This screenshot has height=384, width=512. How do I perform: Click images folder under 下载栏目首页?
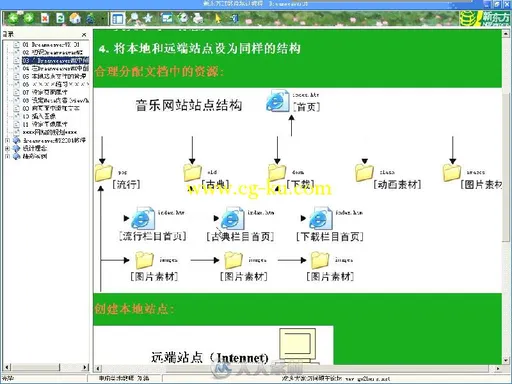pos(320,260)
